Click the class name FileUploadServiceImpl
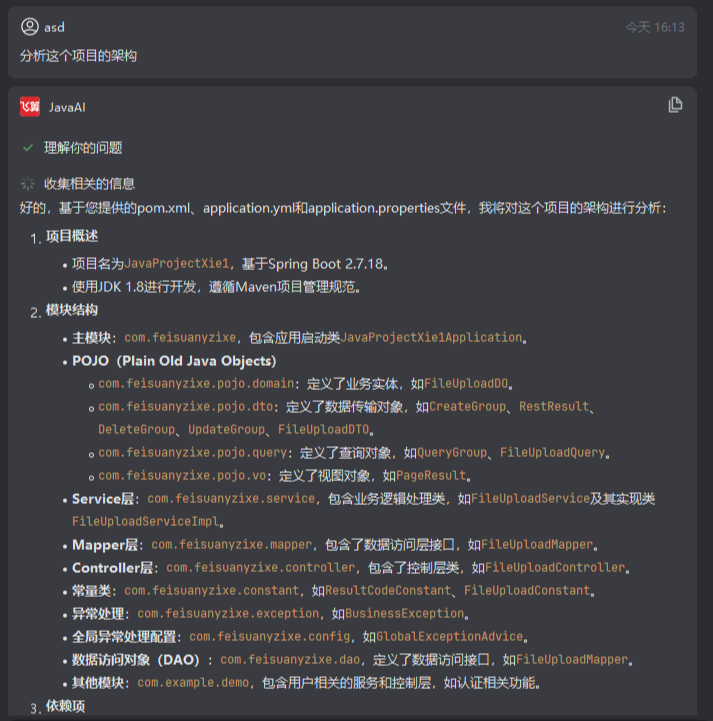 coord(145,521)
